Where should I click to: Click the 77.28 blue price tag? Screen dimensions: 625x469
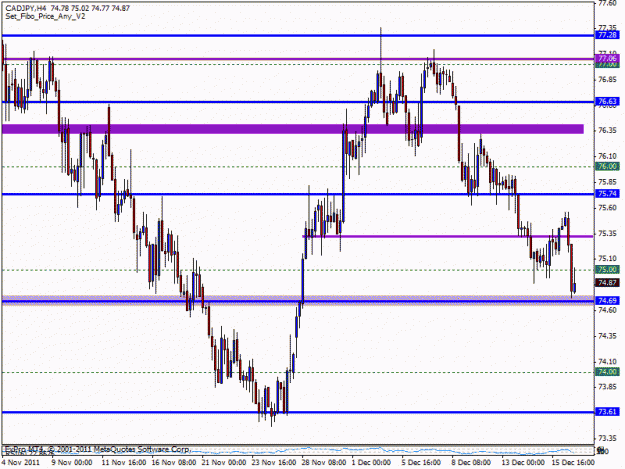(607, 35)
